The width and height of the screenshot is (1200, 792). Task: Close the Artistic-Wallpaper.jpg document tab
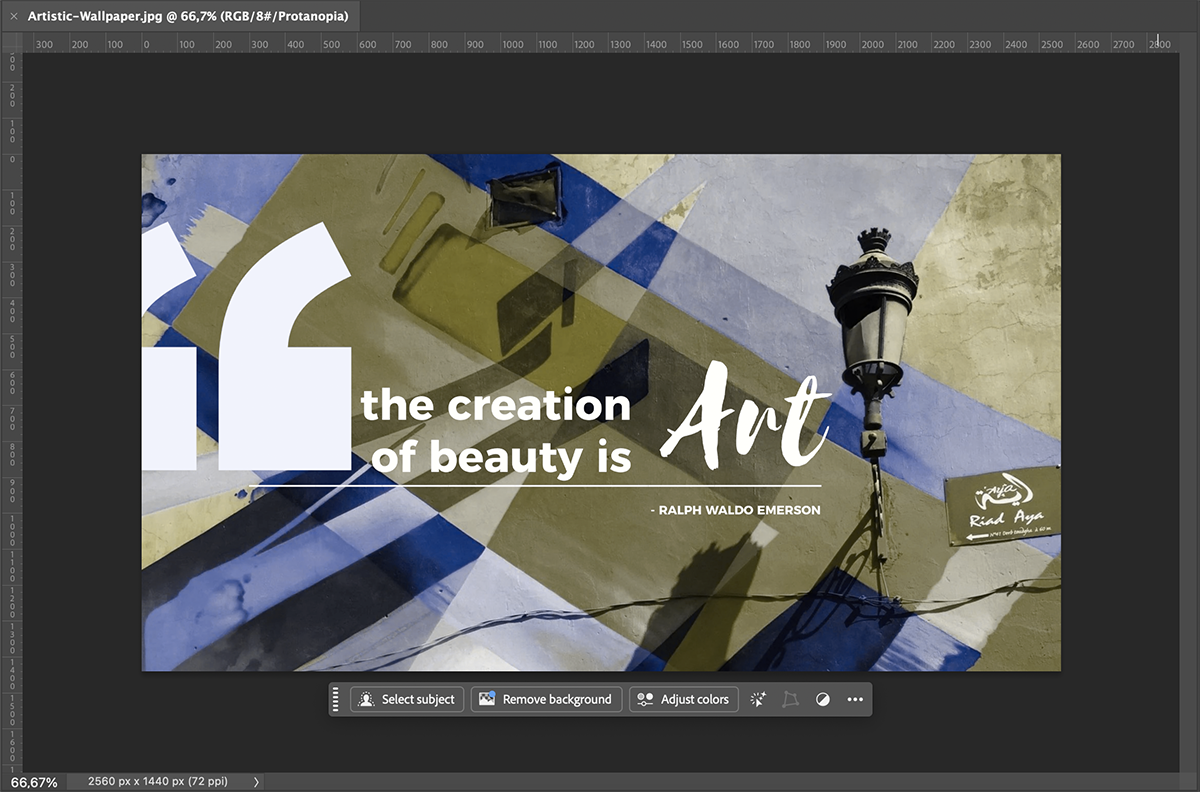(x=13, y=17)
